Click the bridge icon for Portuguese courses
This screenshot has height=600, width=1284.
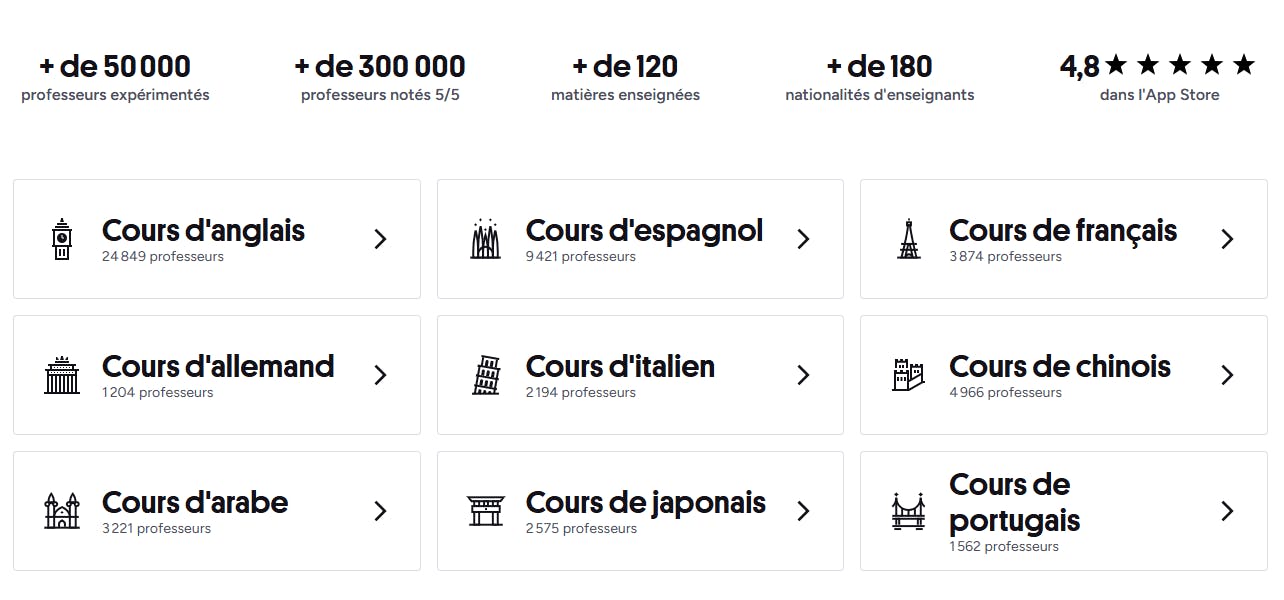point(909,511)
